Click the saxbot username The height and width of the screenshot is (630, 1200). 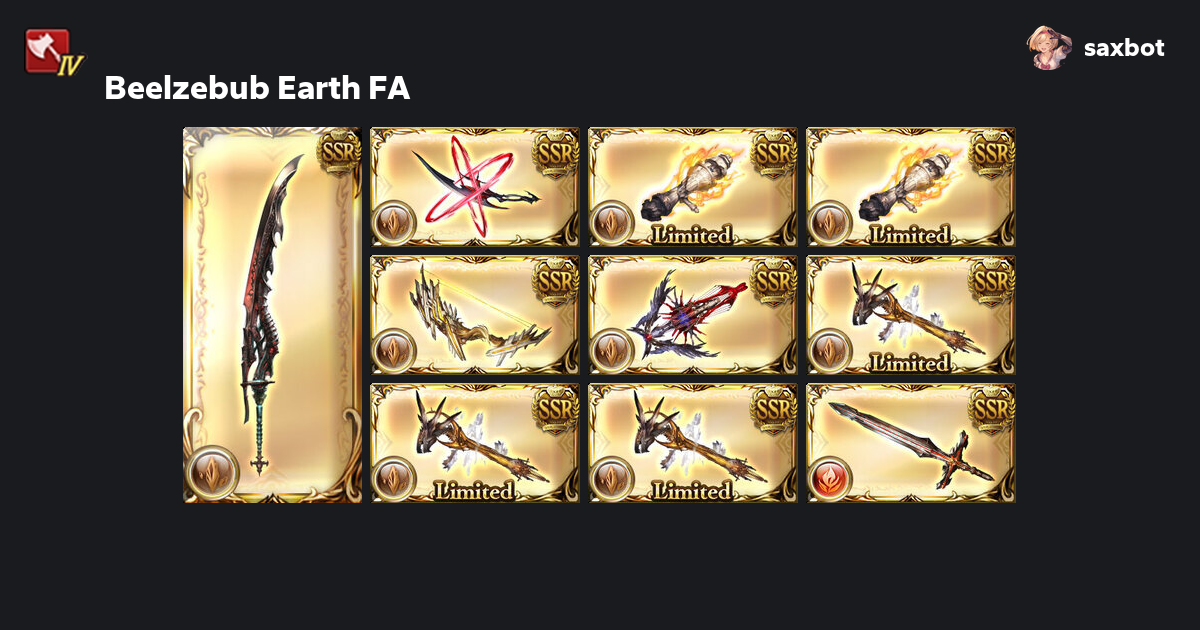point(1124,48)
